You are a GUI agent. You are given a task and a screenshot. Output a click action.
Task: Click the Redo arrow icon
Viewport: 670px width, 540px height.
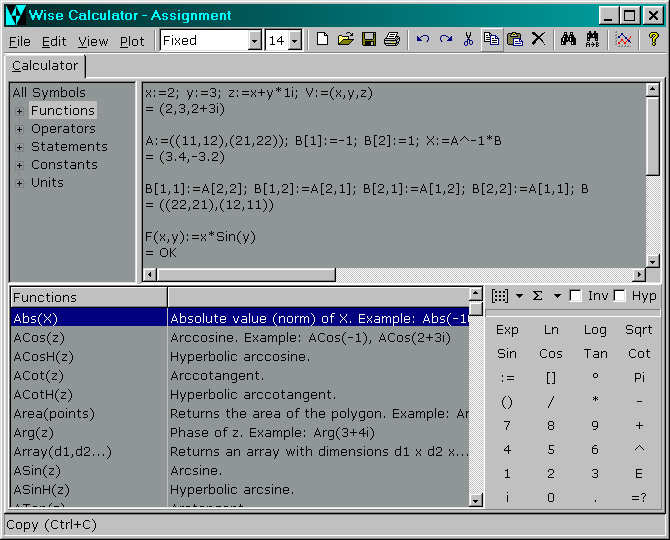[x=446, y=40]
